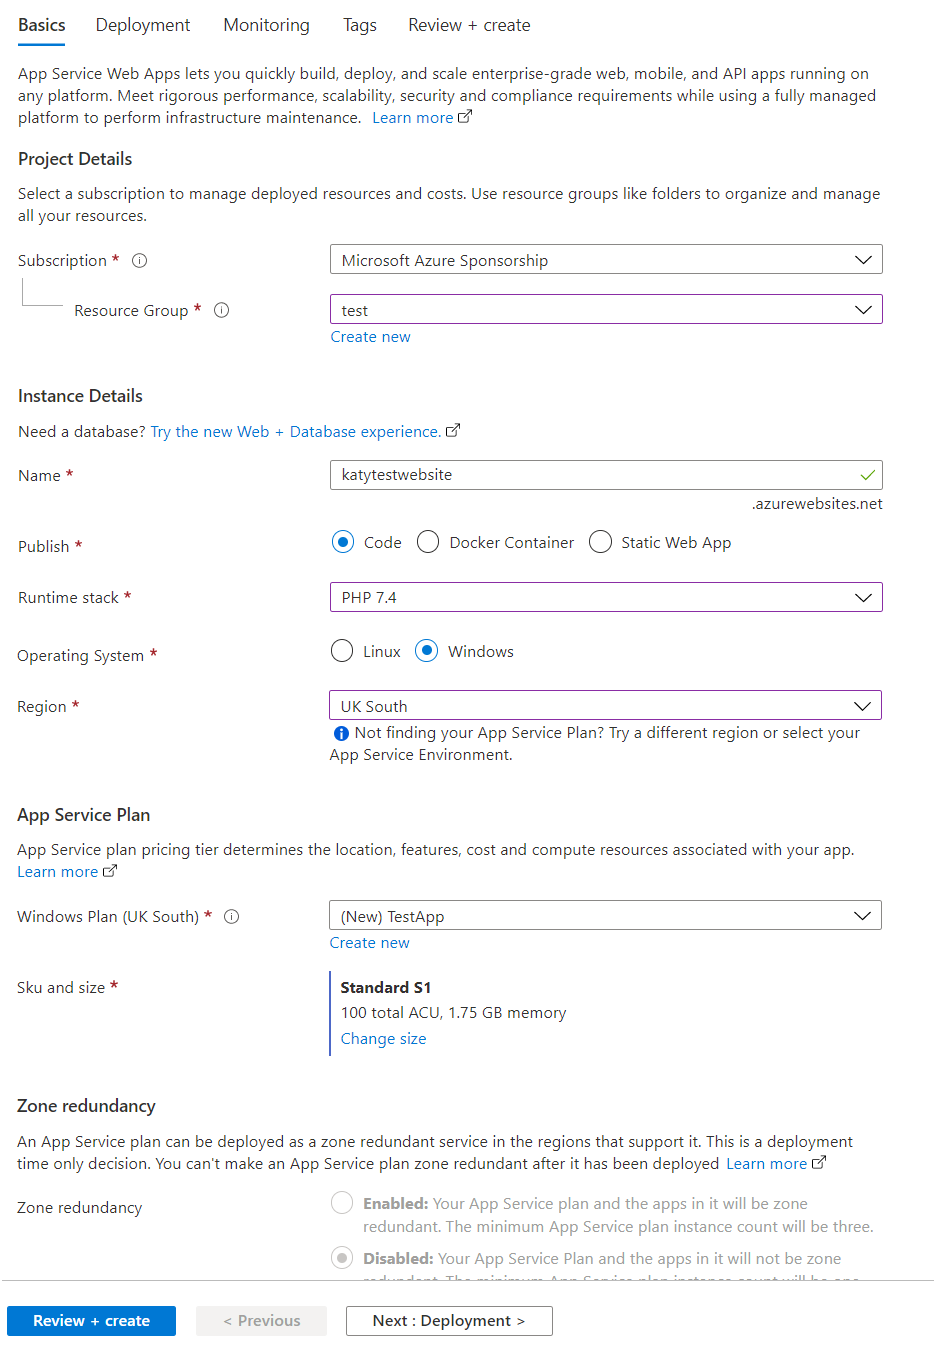Open the Monitoring tab
Viewport: 937px width, 1351px height.
click(x=266, y=25)
